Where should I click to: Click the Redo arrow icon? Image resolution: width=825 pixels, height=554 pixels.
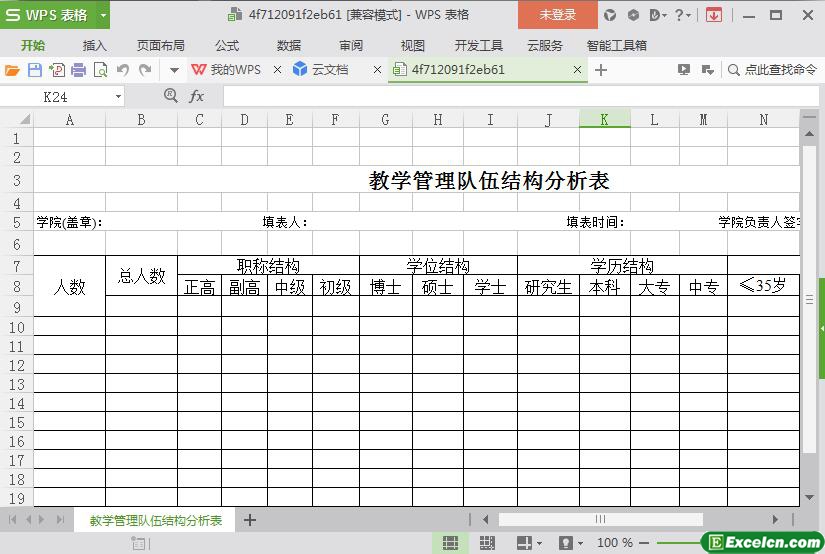tap(145, 70)
